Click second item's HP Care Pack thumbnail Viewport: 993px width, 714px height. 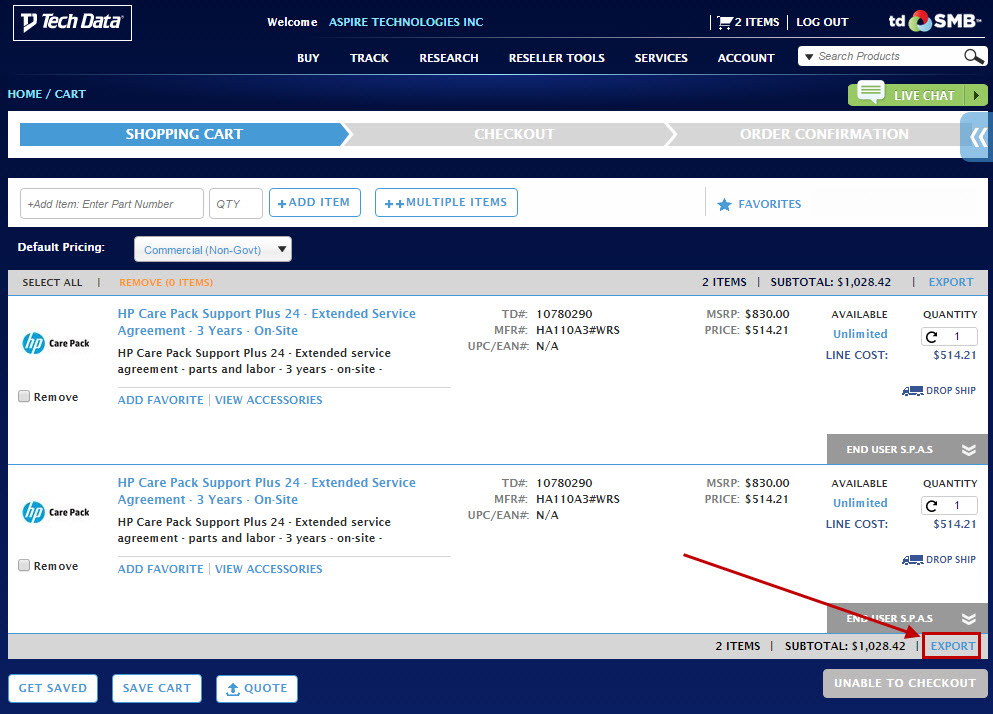click(x=56, y=513)
